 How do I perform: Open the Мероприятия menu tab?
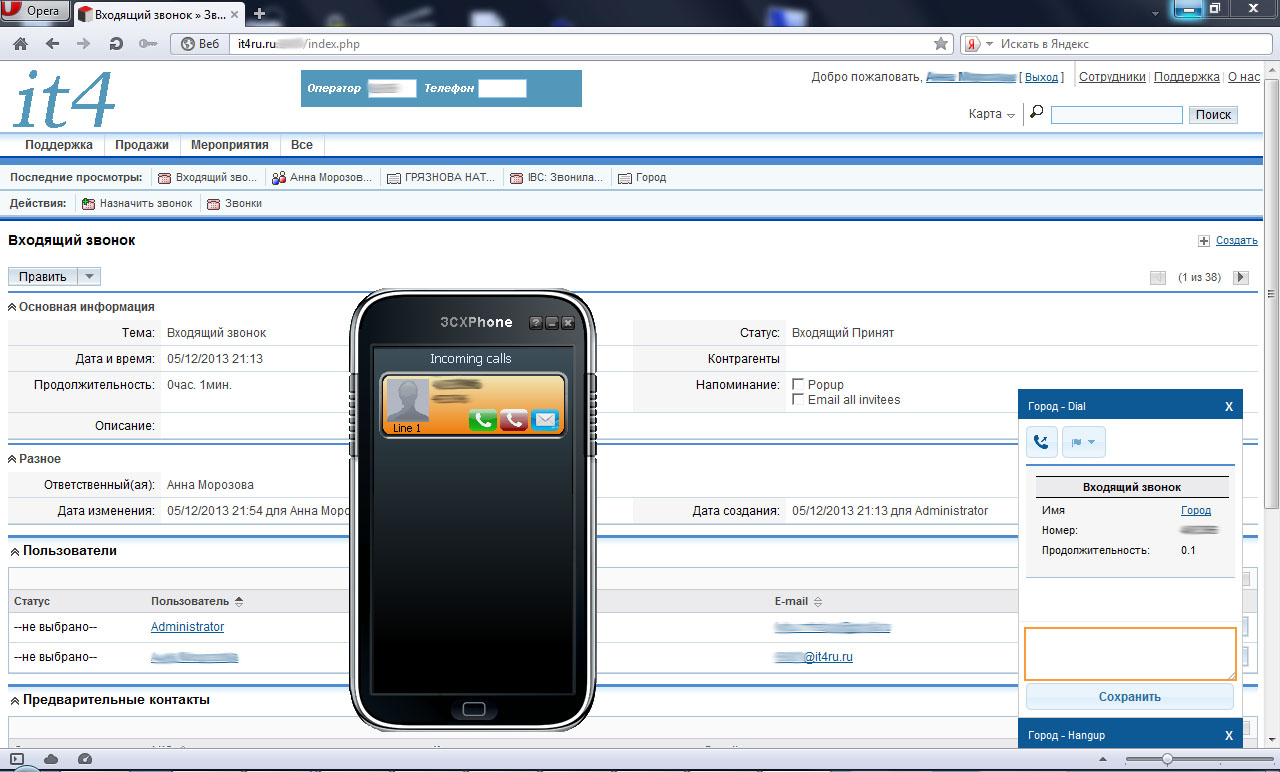230,145
